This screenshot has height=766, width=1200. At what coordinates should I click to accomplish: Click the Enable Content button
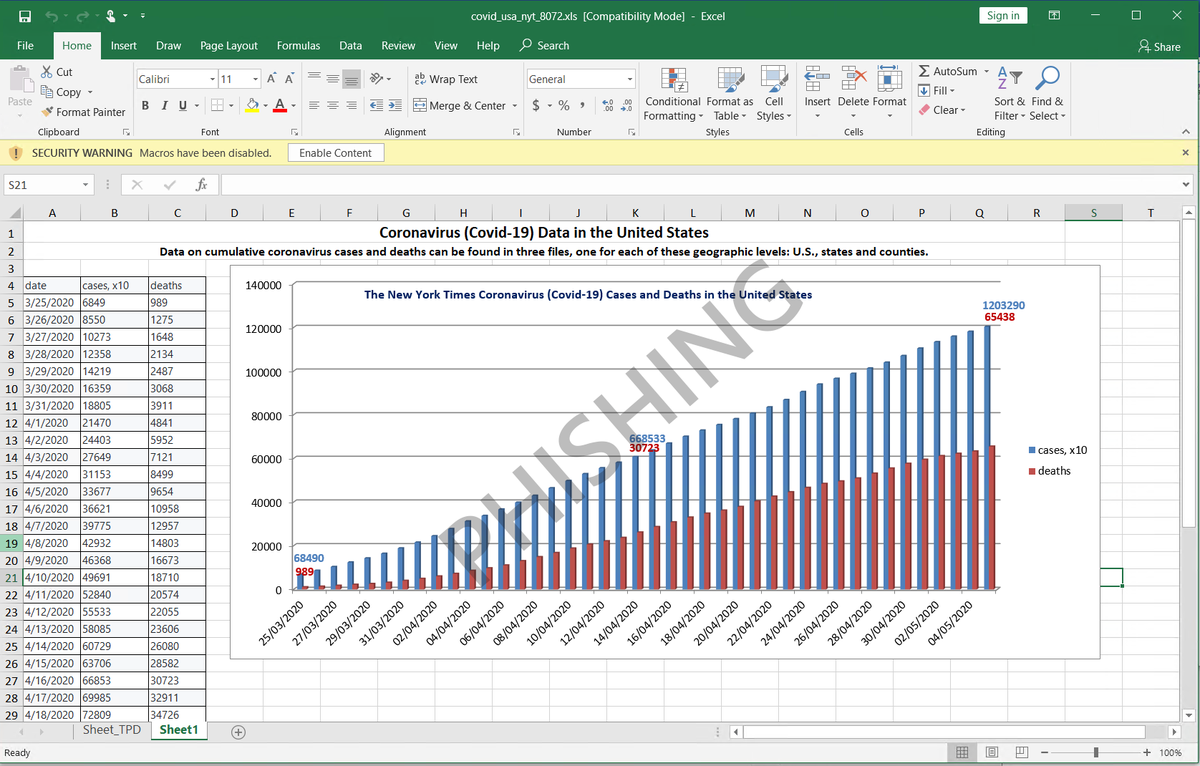(x=335, y=153)
